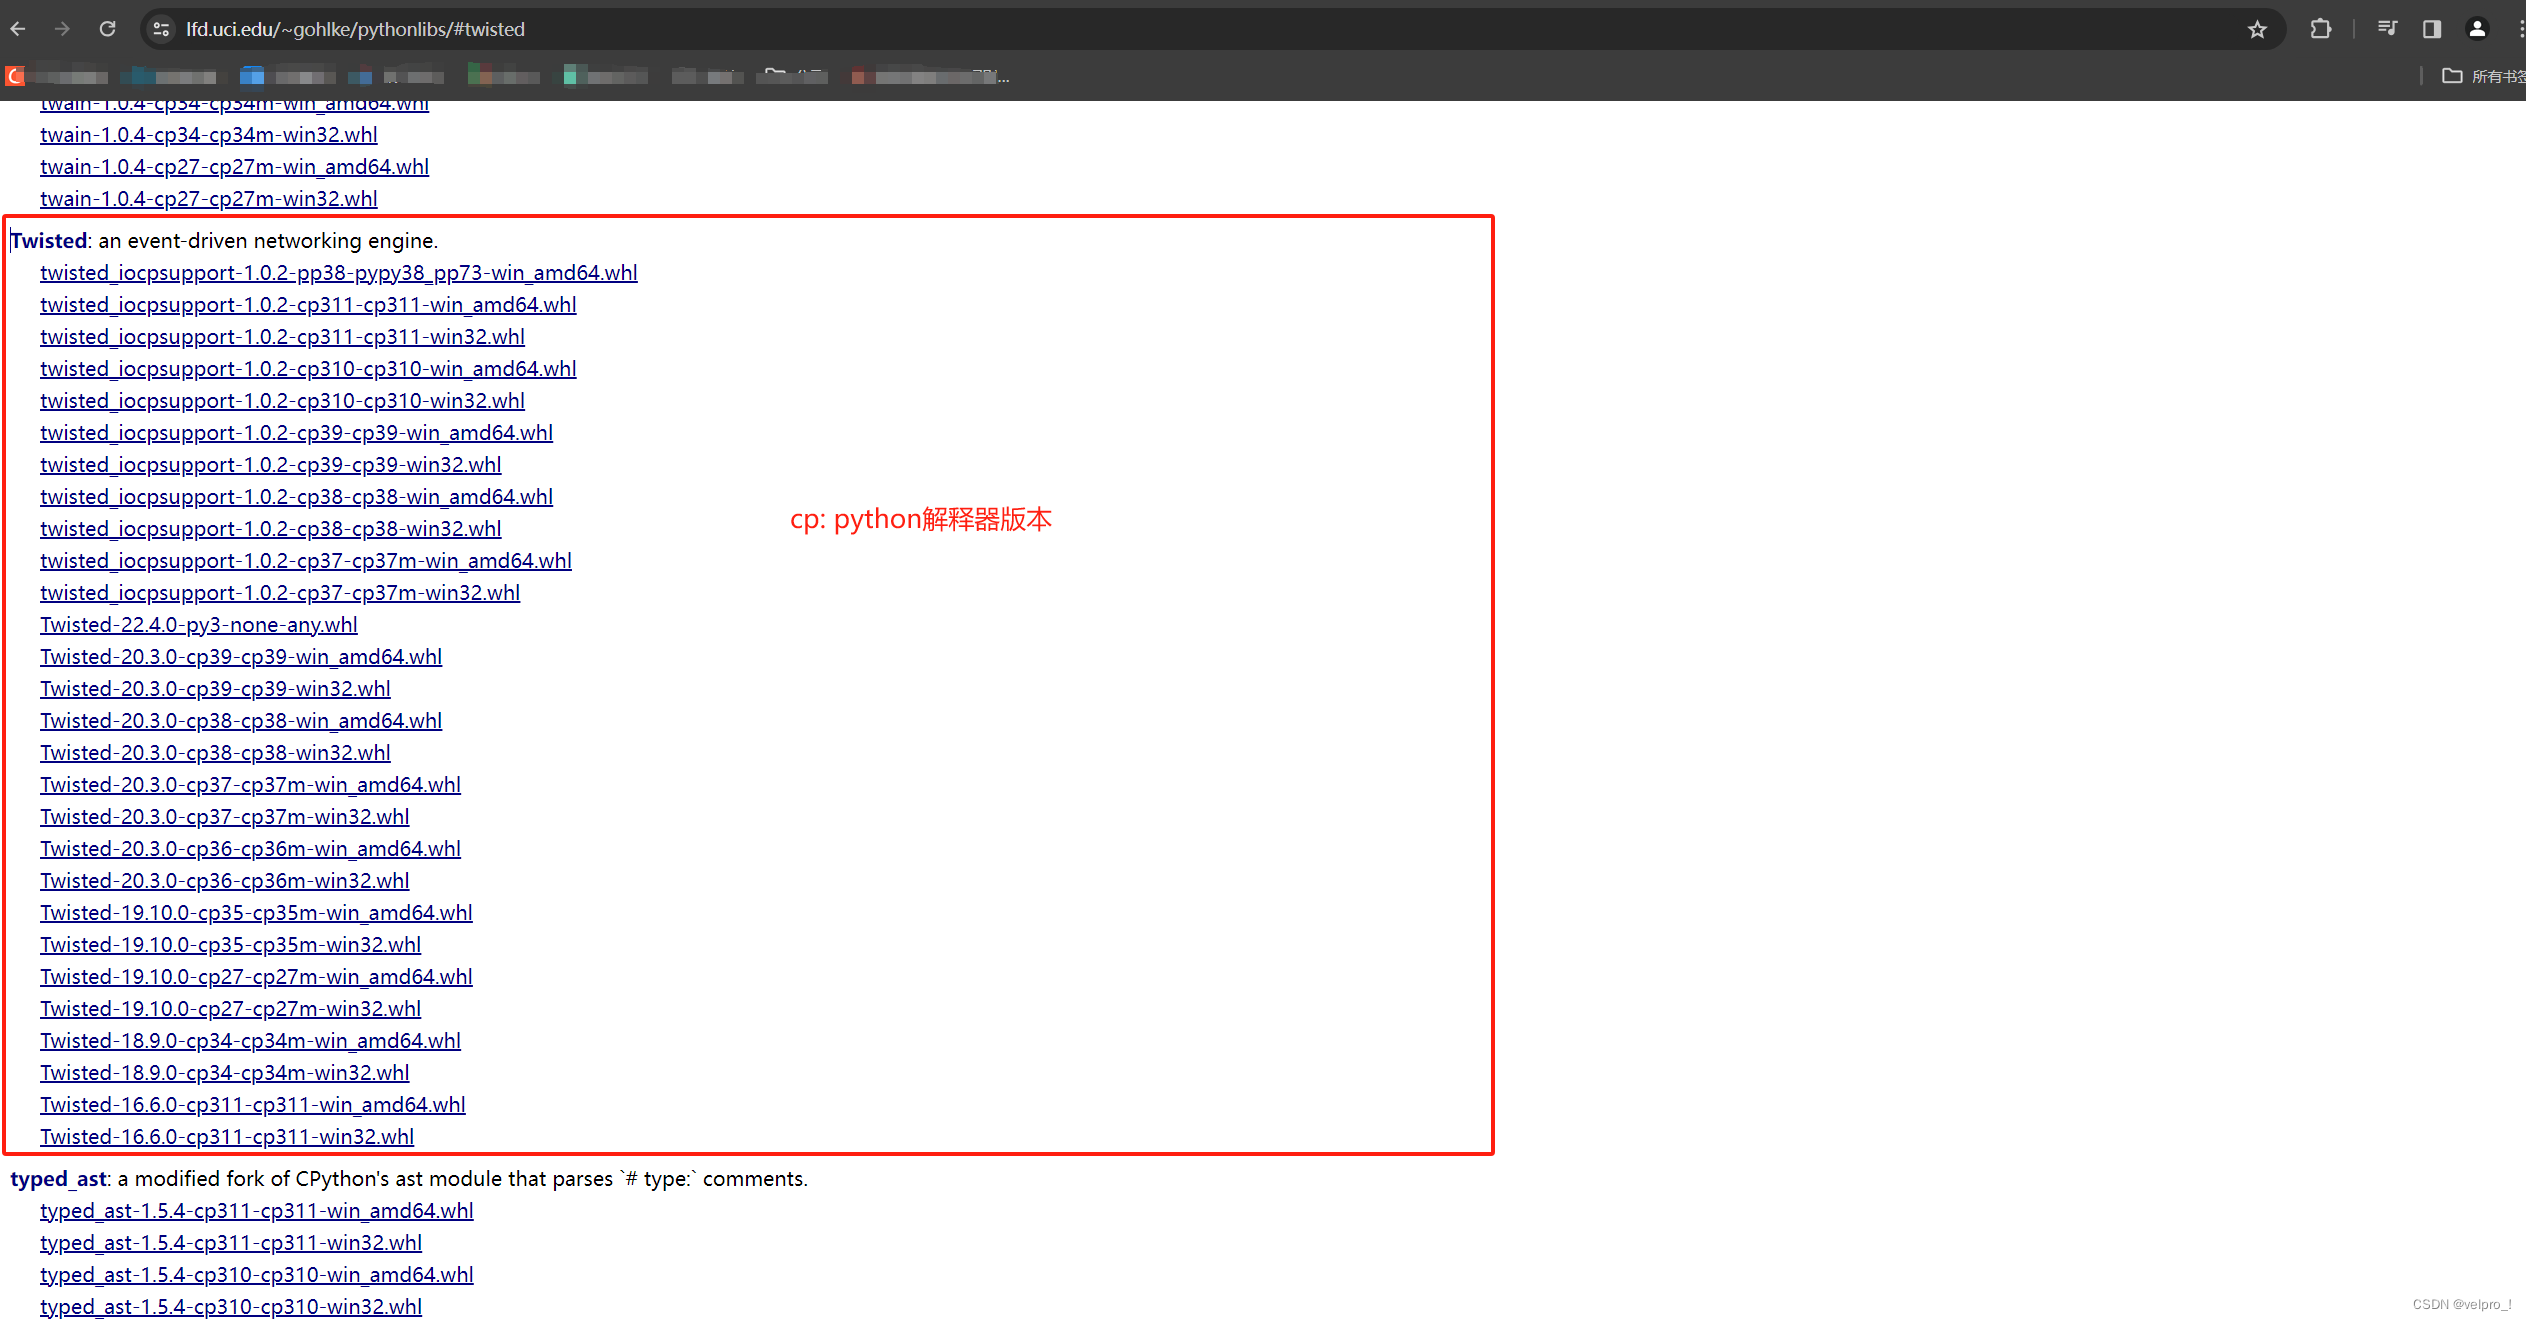
Task: Open Twisted-19.10.0-cp35-cp35m-win_amd64.whl link
Action: [x=256, y=912]
